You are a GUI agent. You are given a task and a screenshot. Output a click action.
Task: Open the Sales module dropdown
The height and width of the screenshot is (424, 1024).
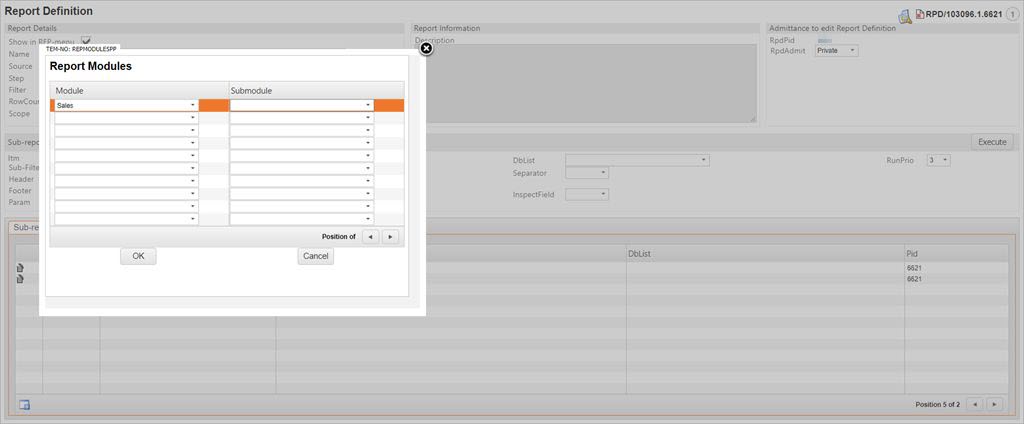pyautogui.click(x=192, y=105)
